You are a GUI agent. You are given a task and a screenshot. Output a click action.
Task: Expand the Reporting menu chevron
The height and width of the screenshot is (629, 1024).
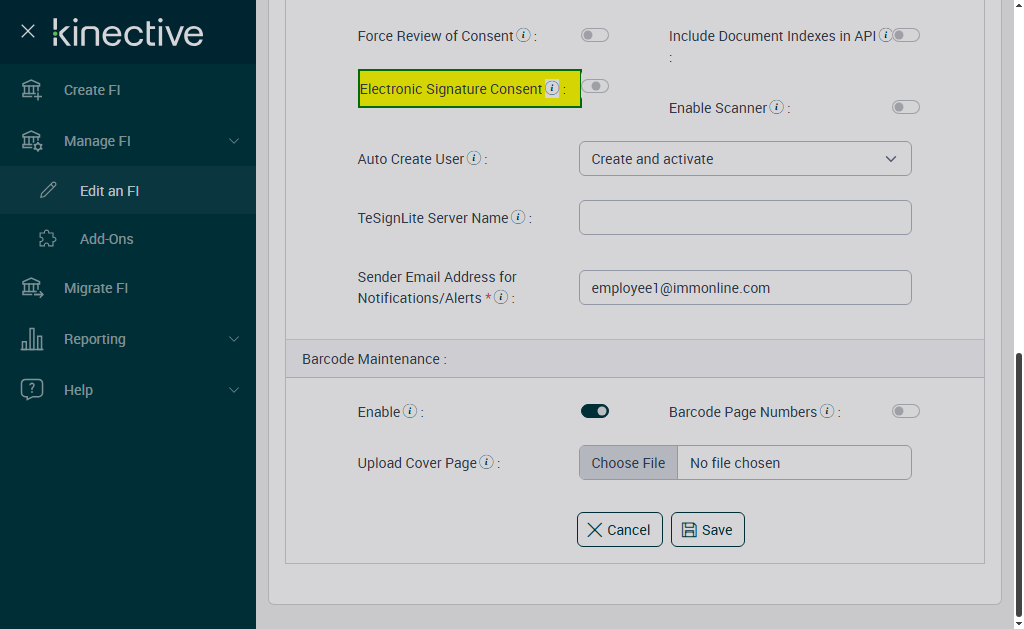[x=234, y=339]
